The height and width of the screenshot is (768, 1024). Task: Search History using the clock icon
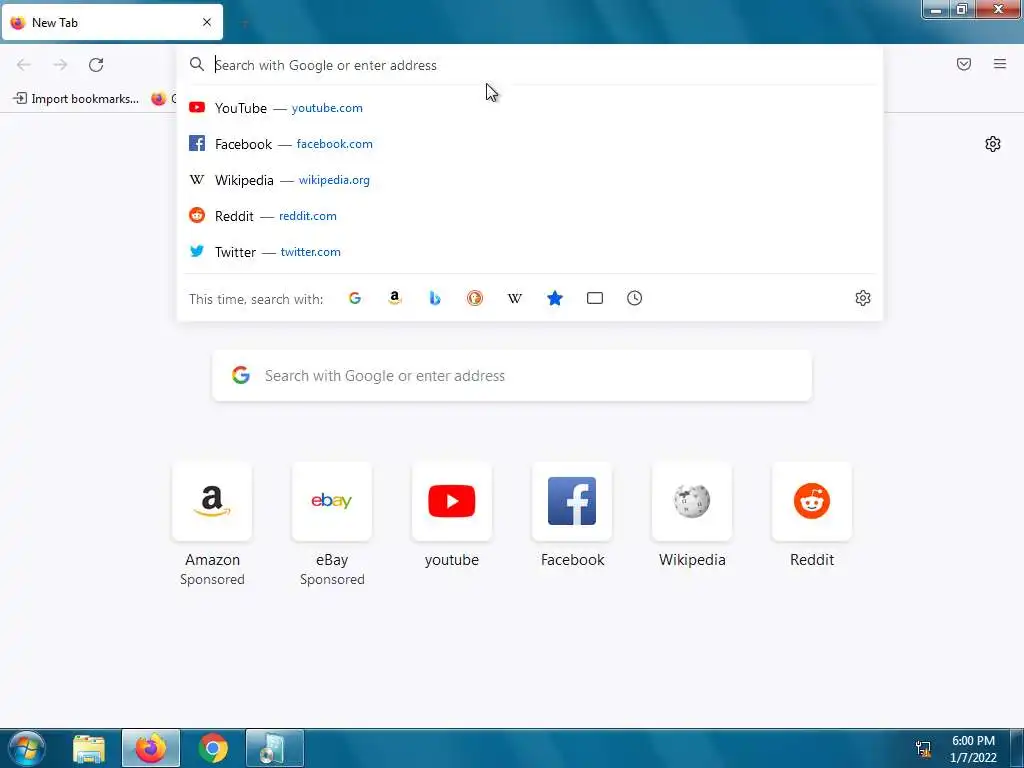[634, 298]
